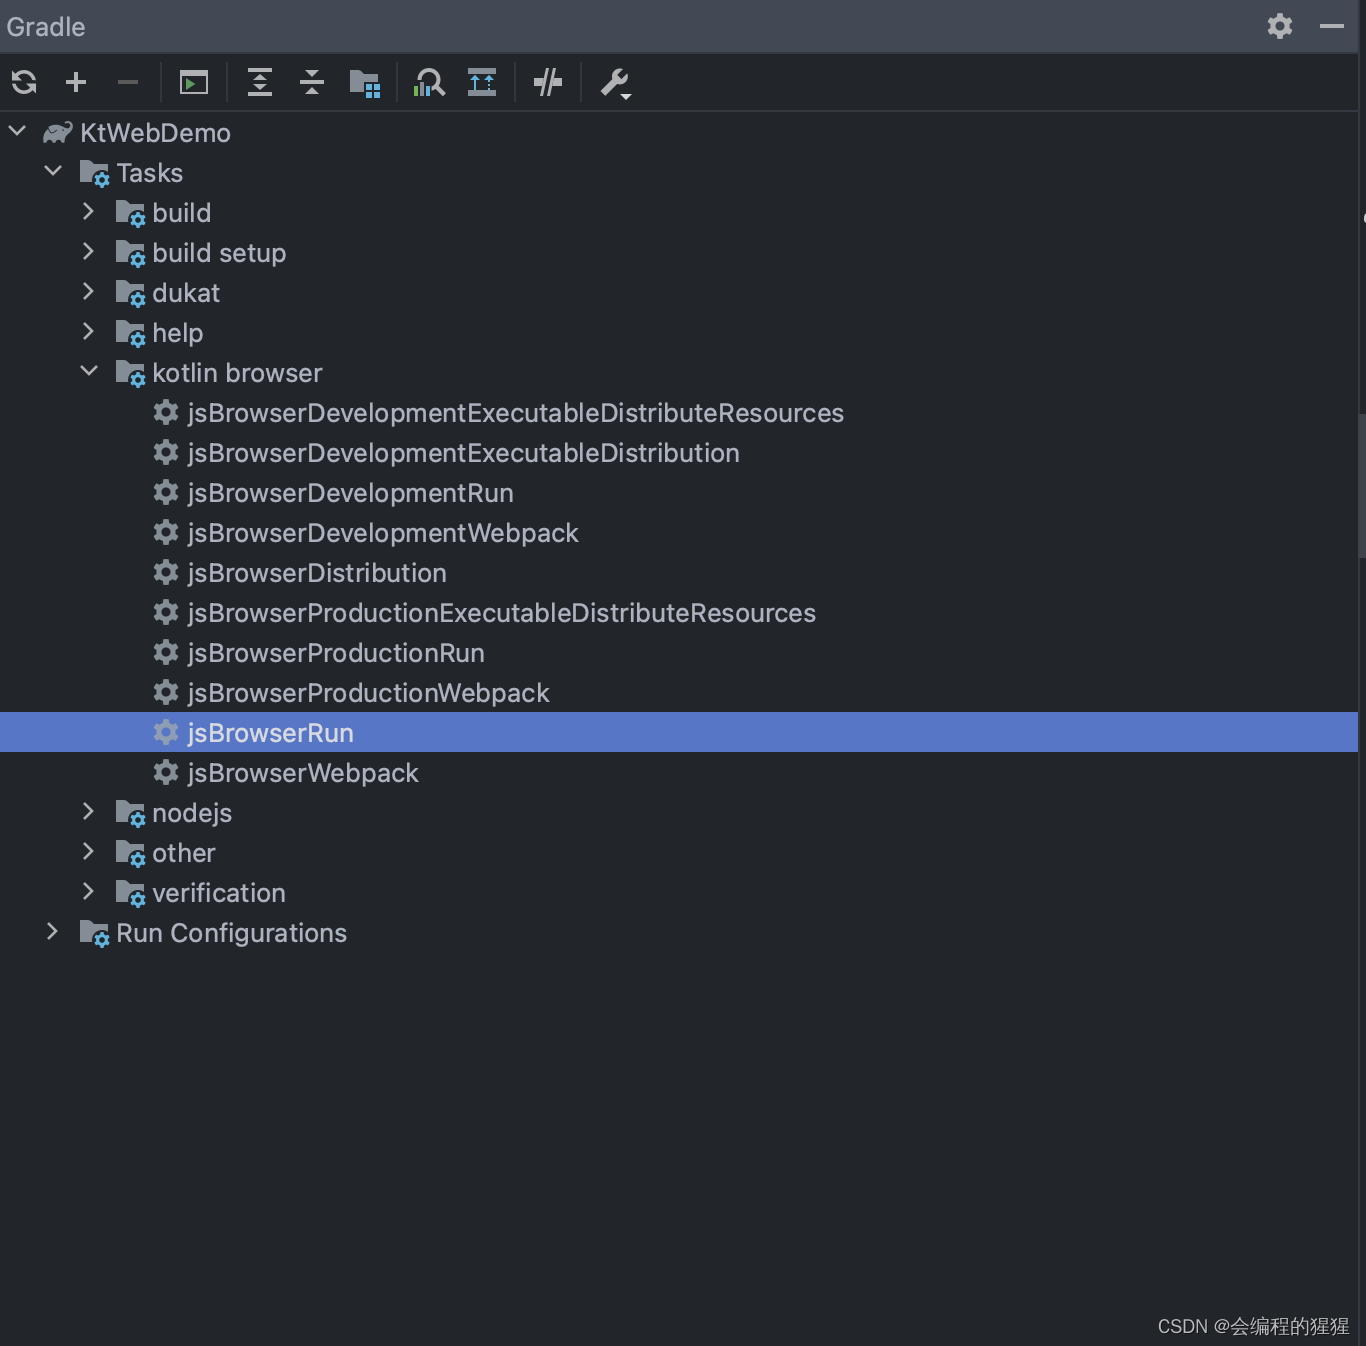Collapse the Tasks node
1366x1346 pixels.
tap(53, 171)
